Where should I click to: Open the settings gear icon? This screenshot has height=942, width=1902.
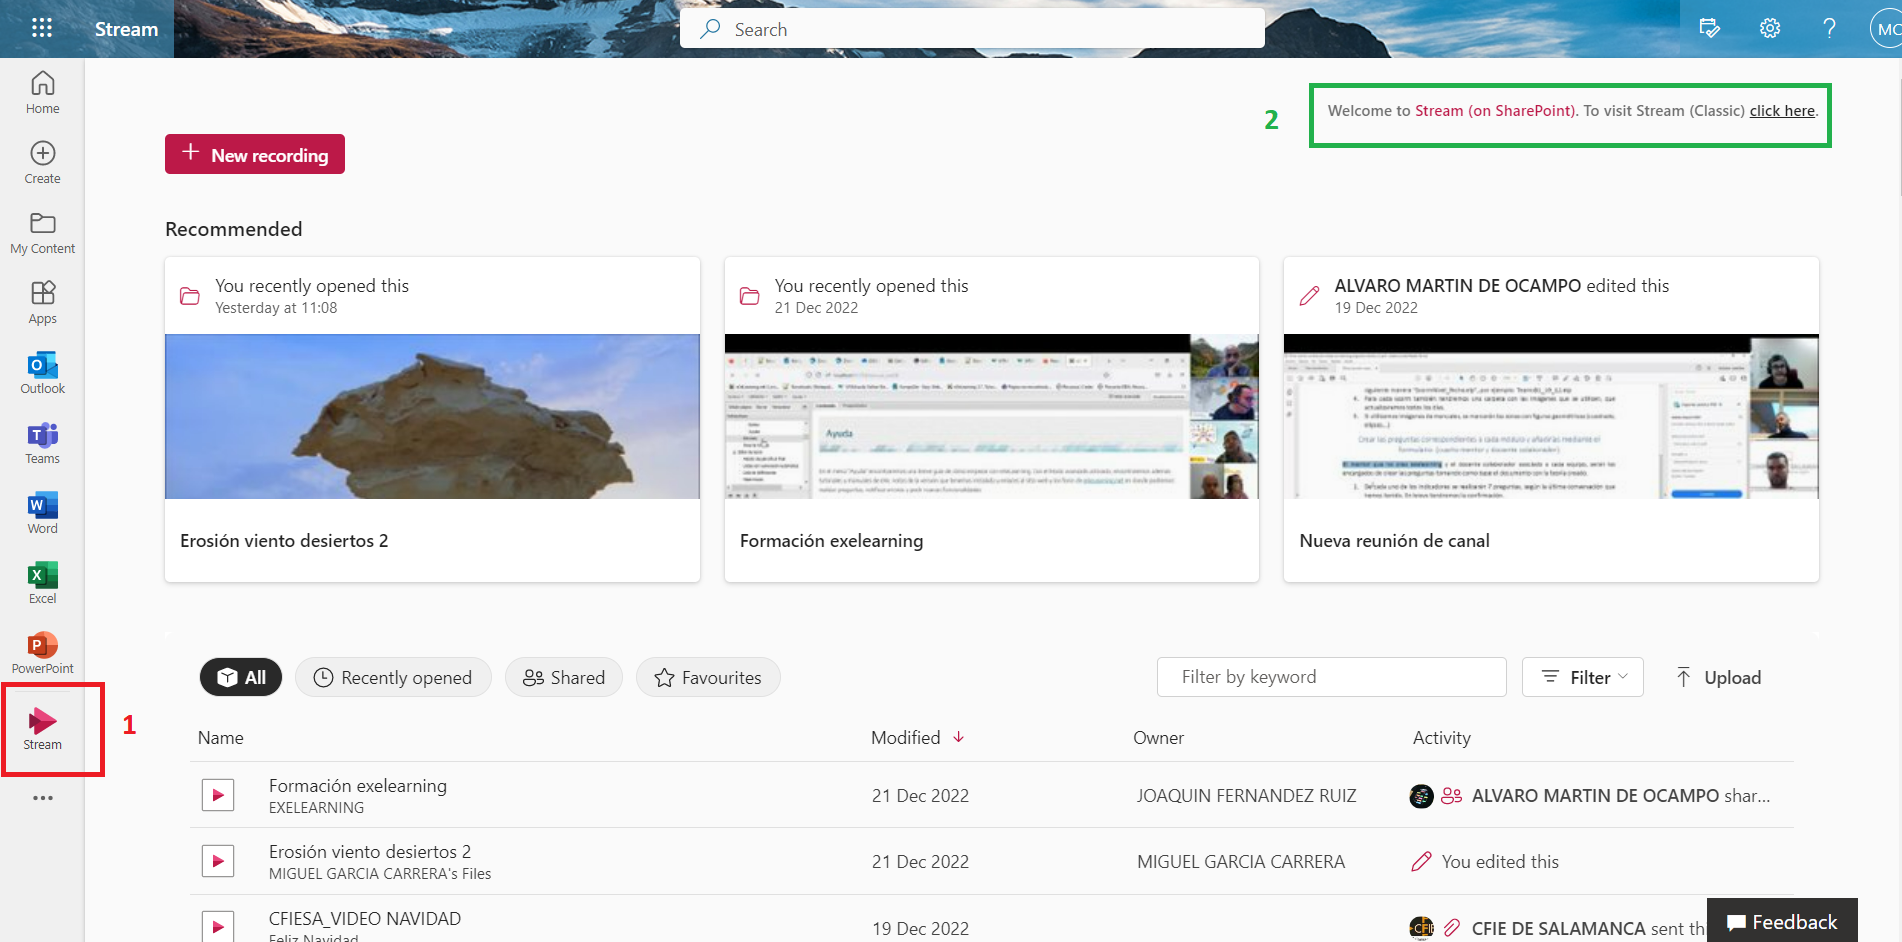pos(1769,28)
